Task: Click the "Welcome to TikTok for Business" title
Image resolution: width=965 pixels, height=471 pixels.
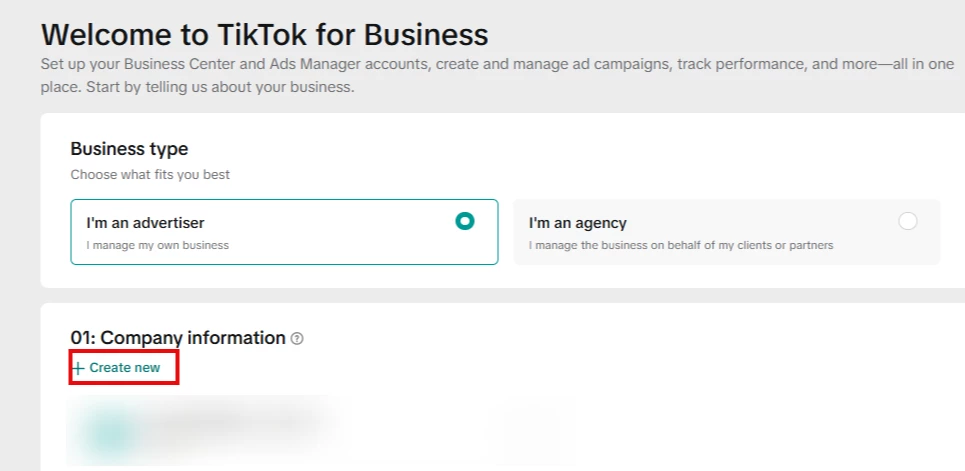Action: point(264,35)
